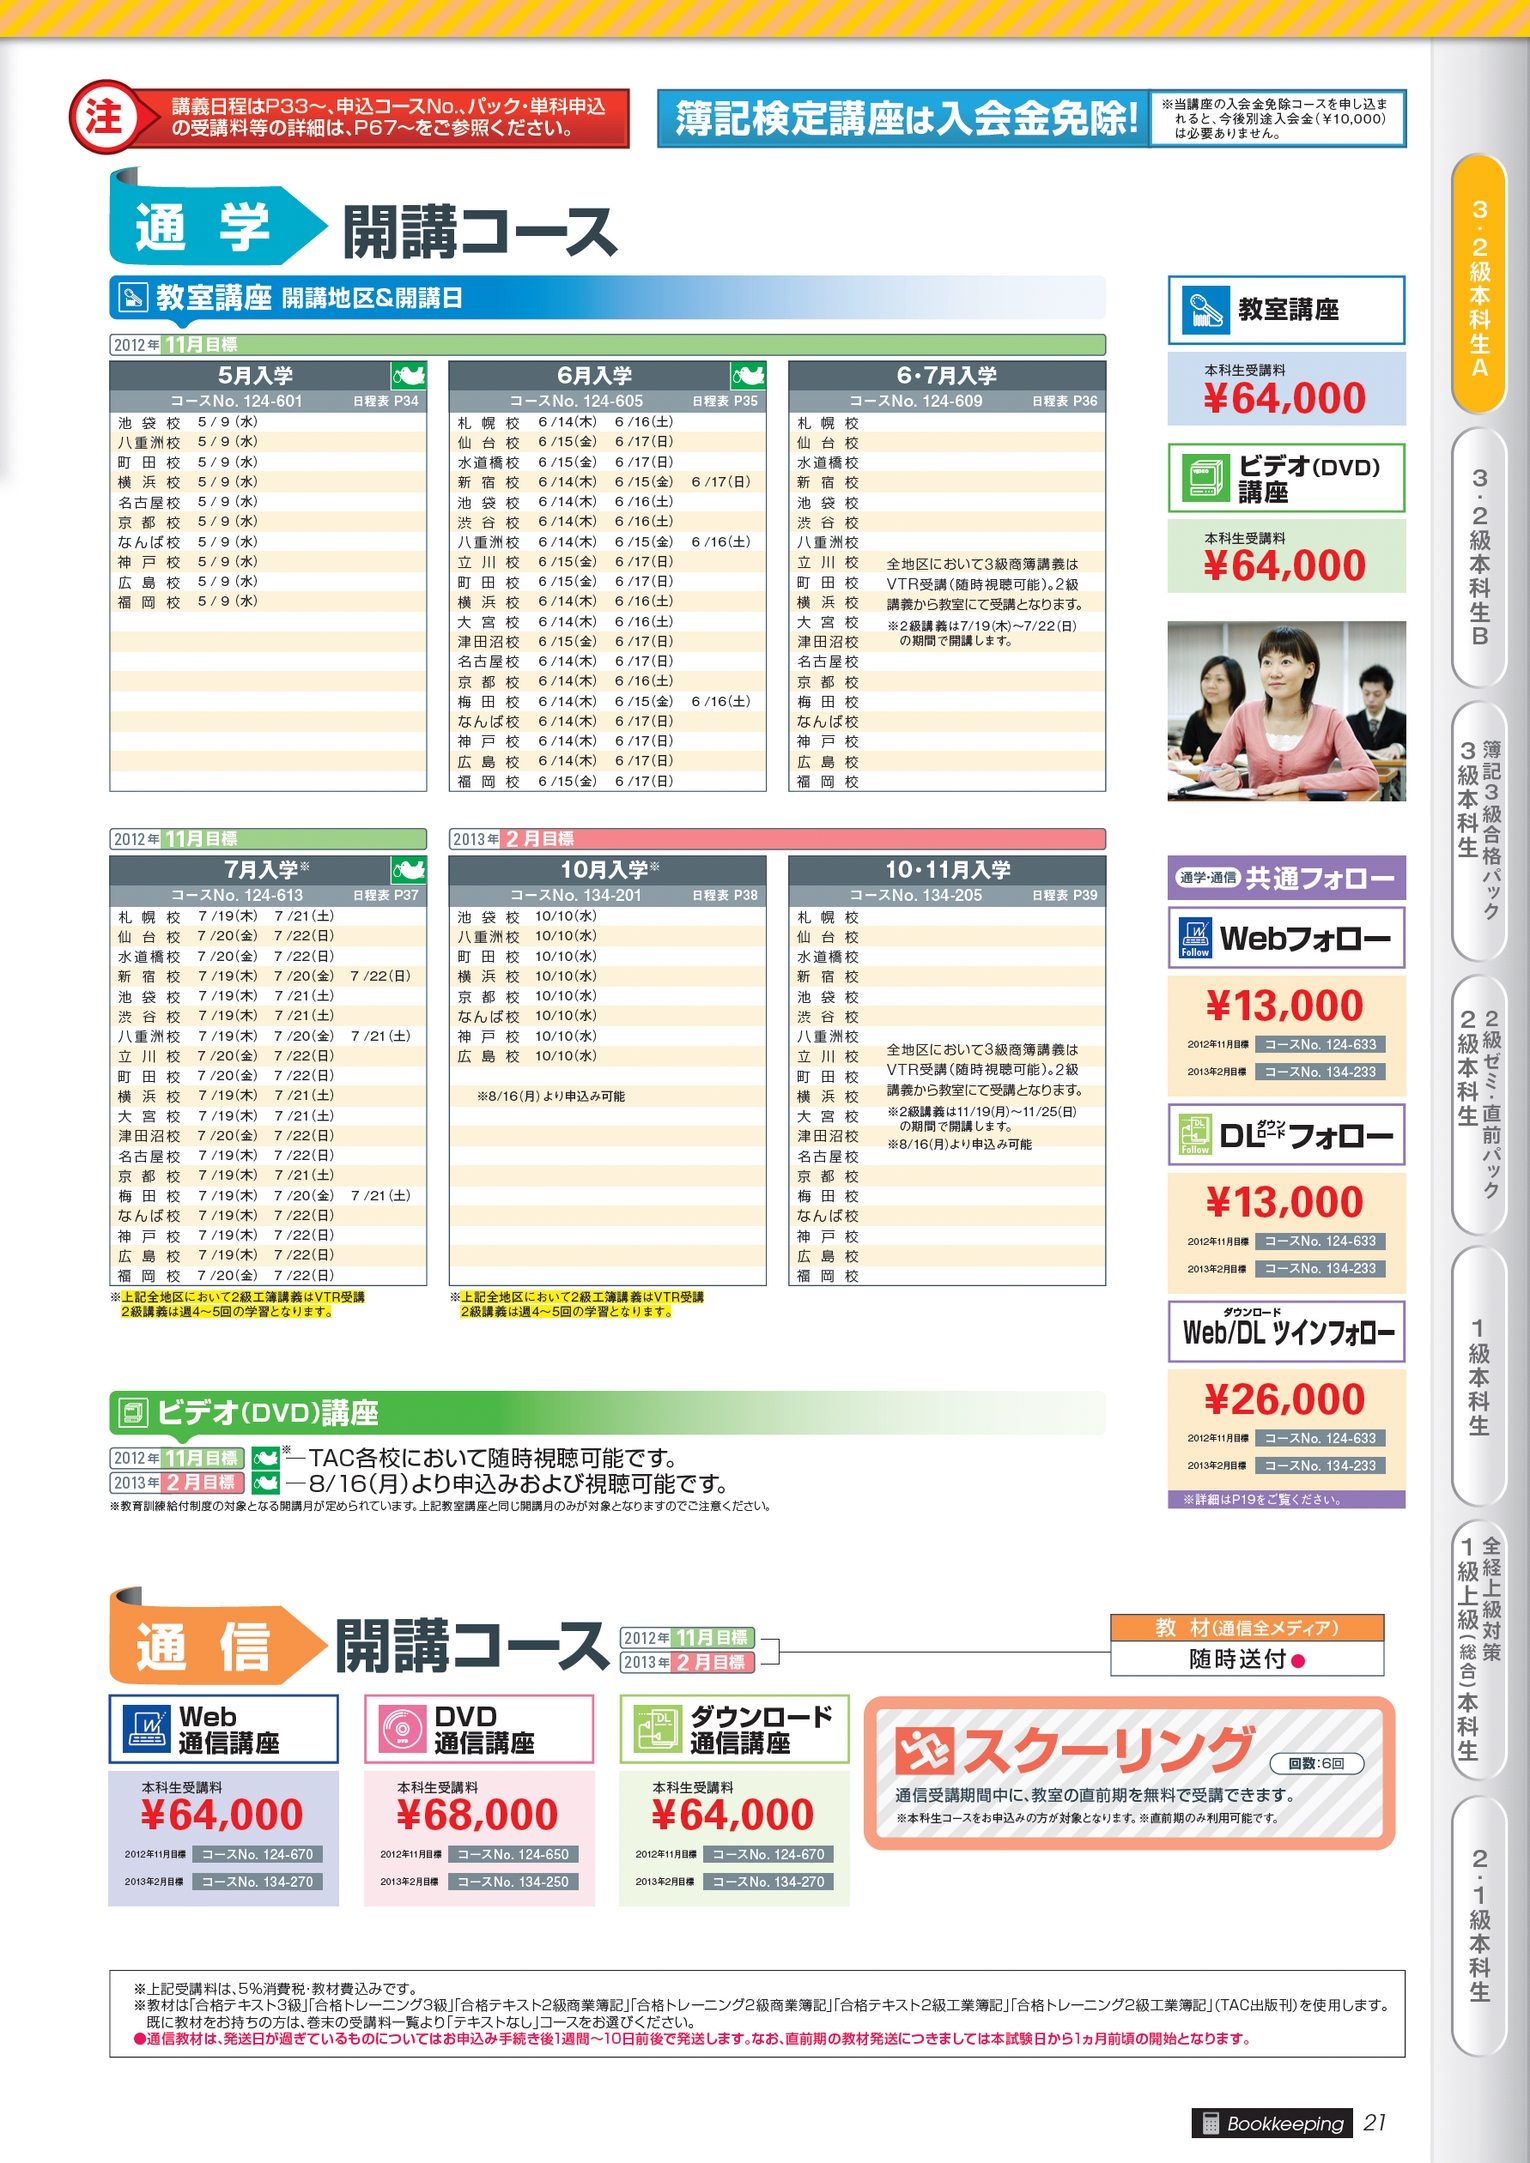1530x2163 pixels.
Task: Click the 簿記検定講座は入会金免除 banner
Action: (905, 118)
